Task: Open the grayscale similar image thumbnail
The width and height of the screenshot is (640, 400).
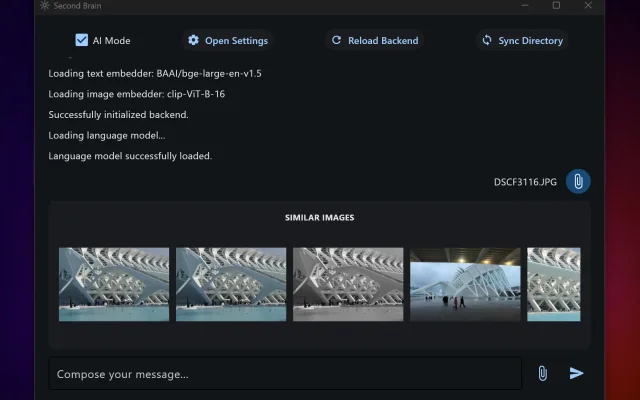Action: (x=348, y=284)
